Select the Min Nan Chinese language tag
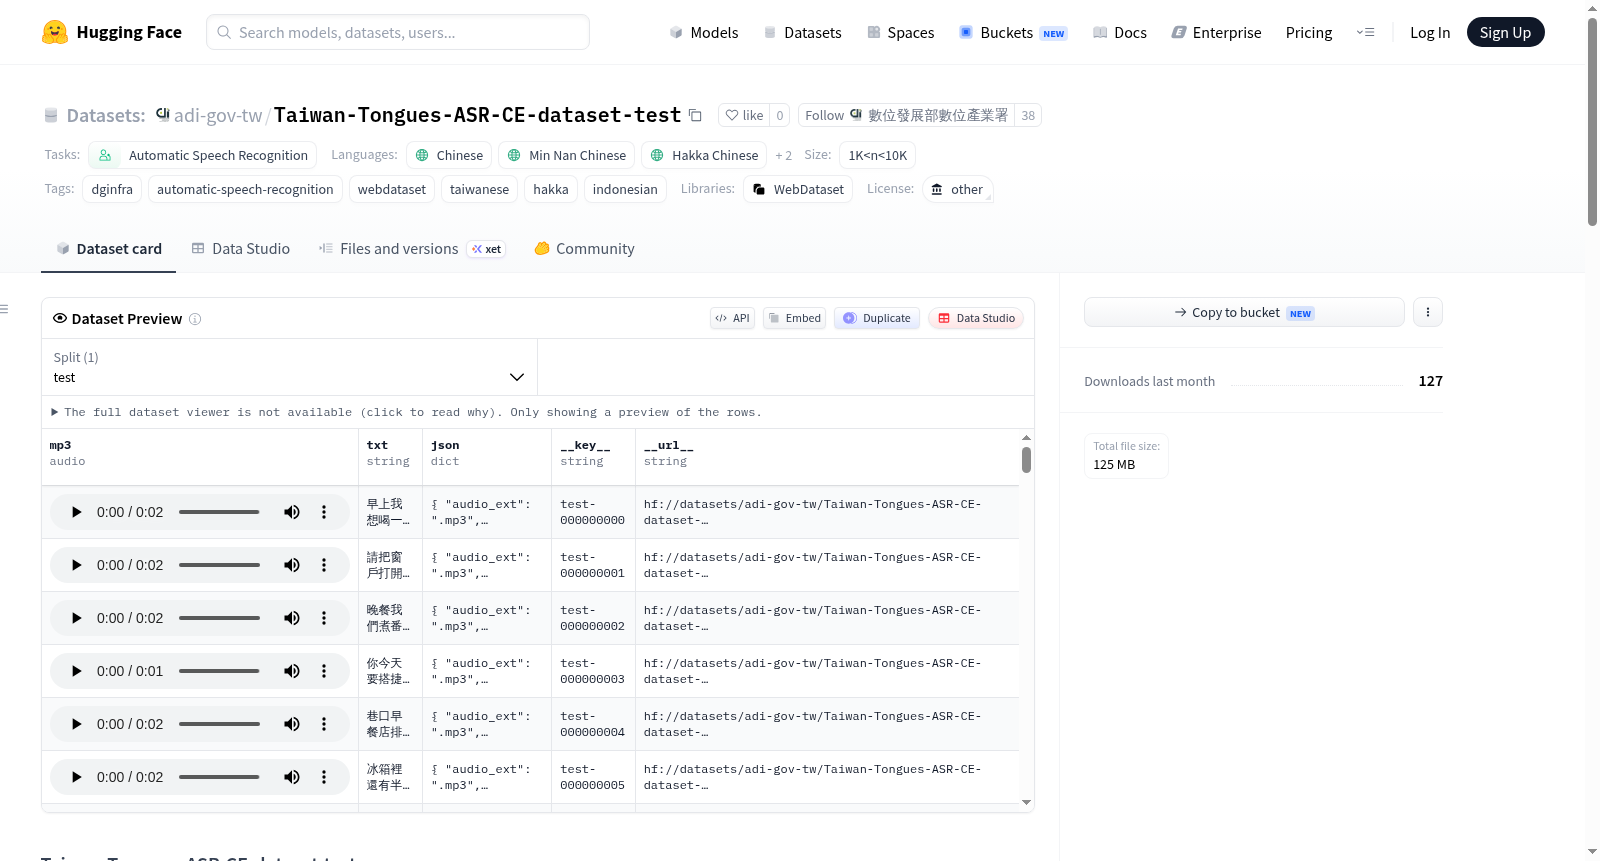Screen dimensions: 1600x861 567,155
